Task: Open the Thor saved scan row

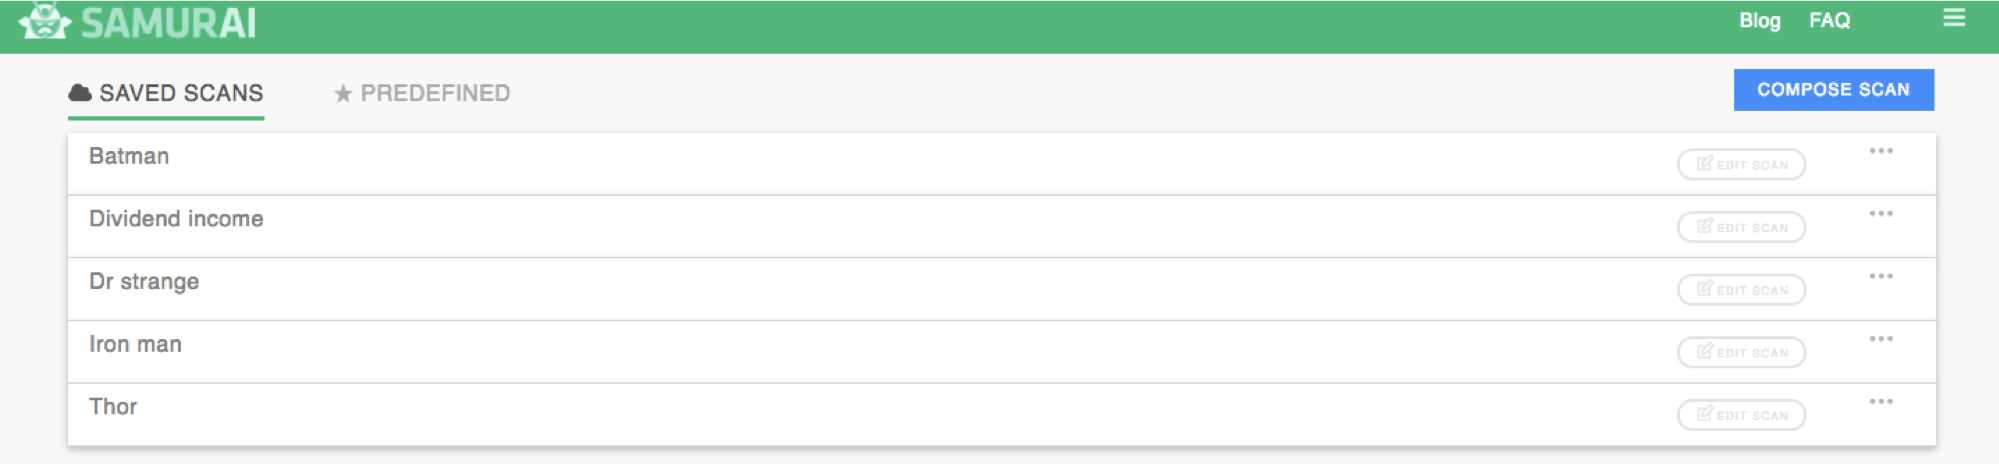Action: [x=1002, y=415]
